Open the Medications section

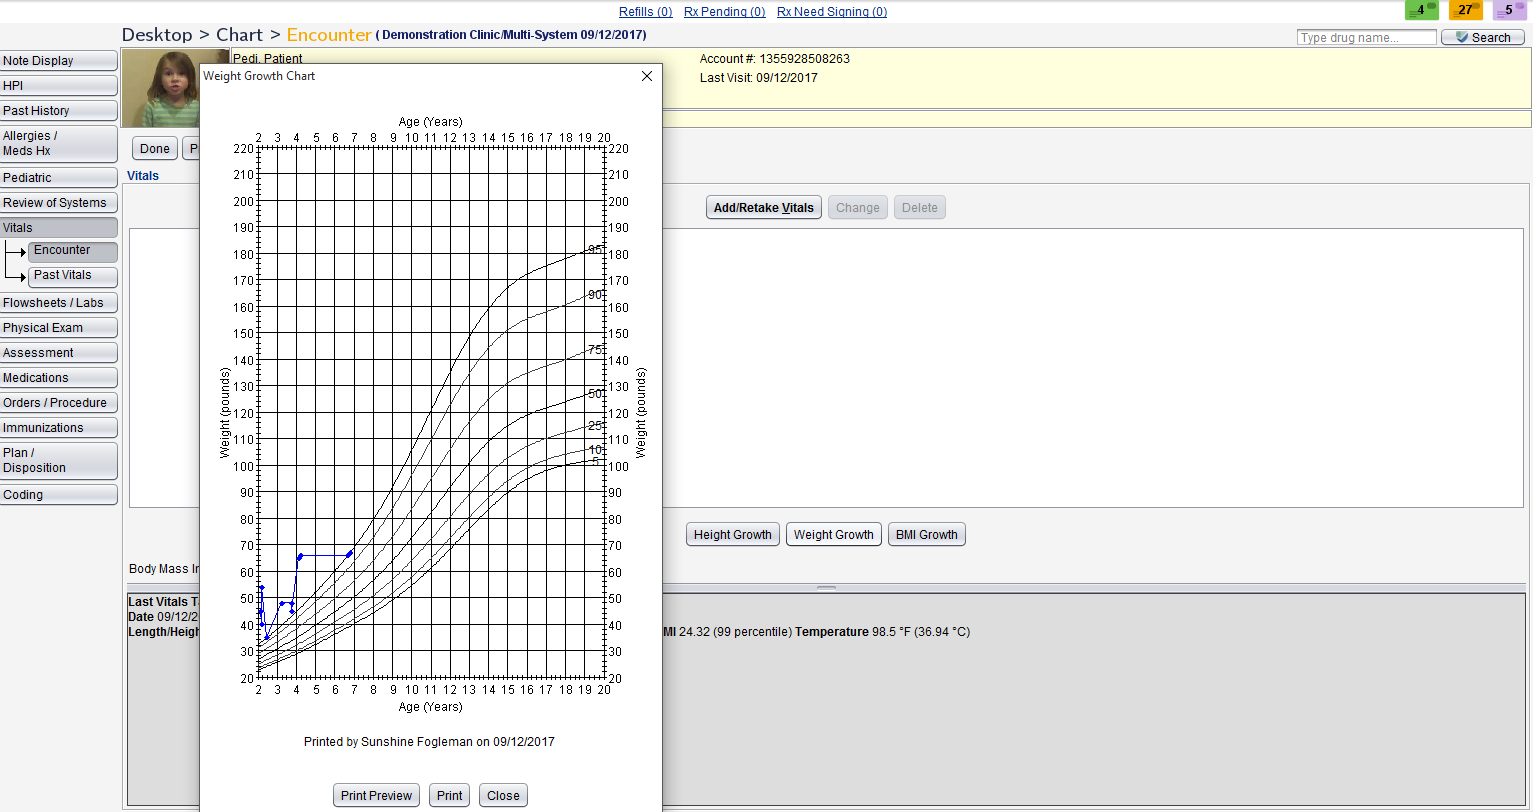point(59,378)
